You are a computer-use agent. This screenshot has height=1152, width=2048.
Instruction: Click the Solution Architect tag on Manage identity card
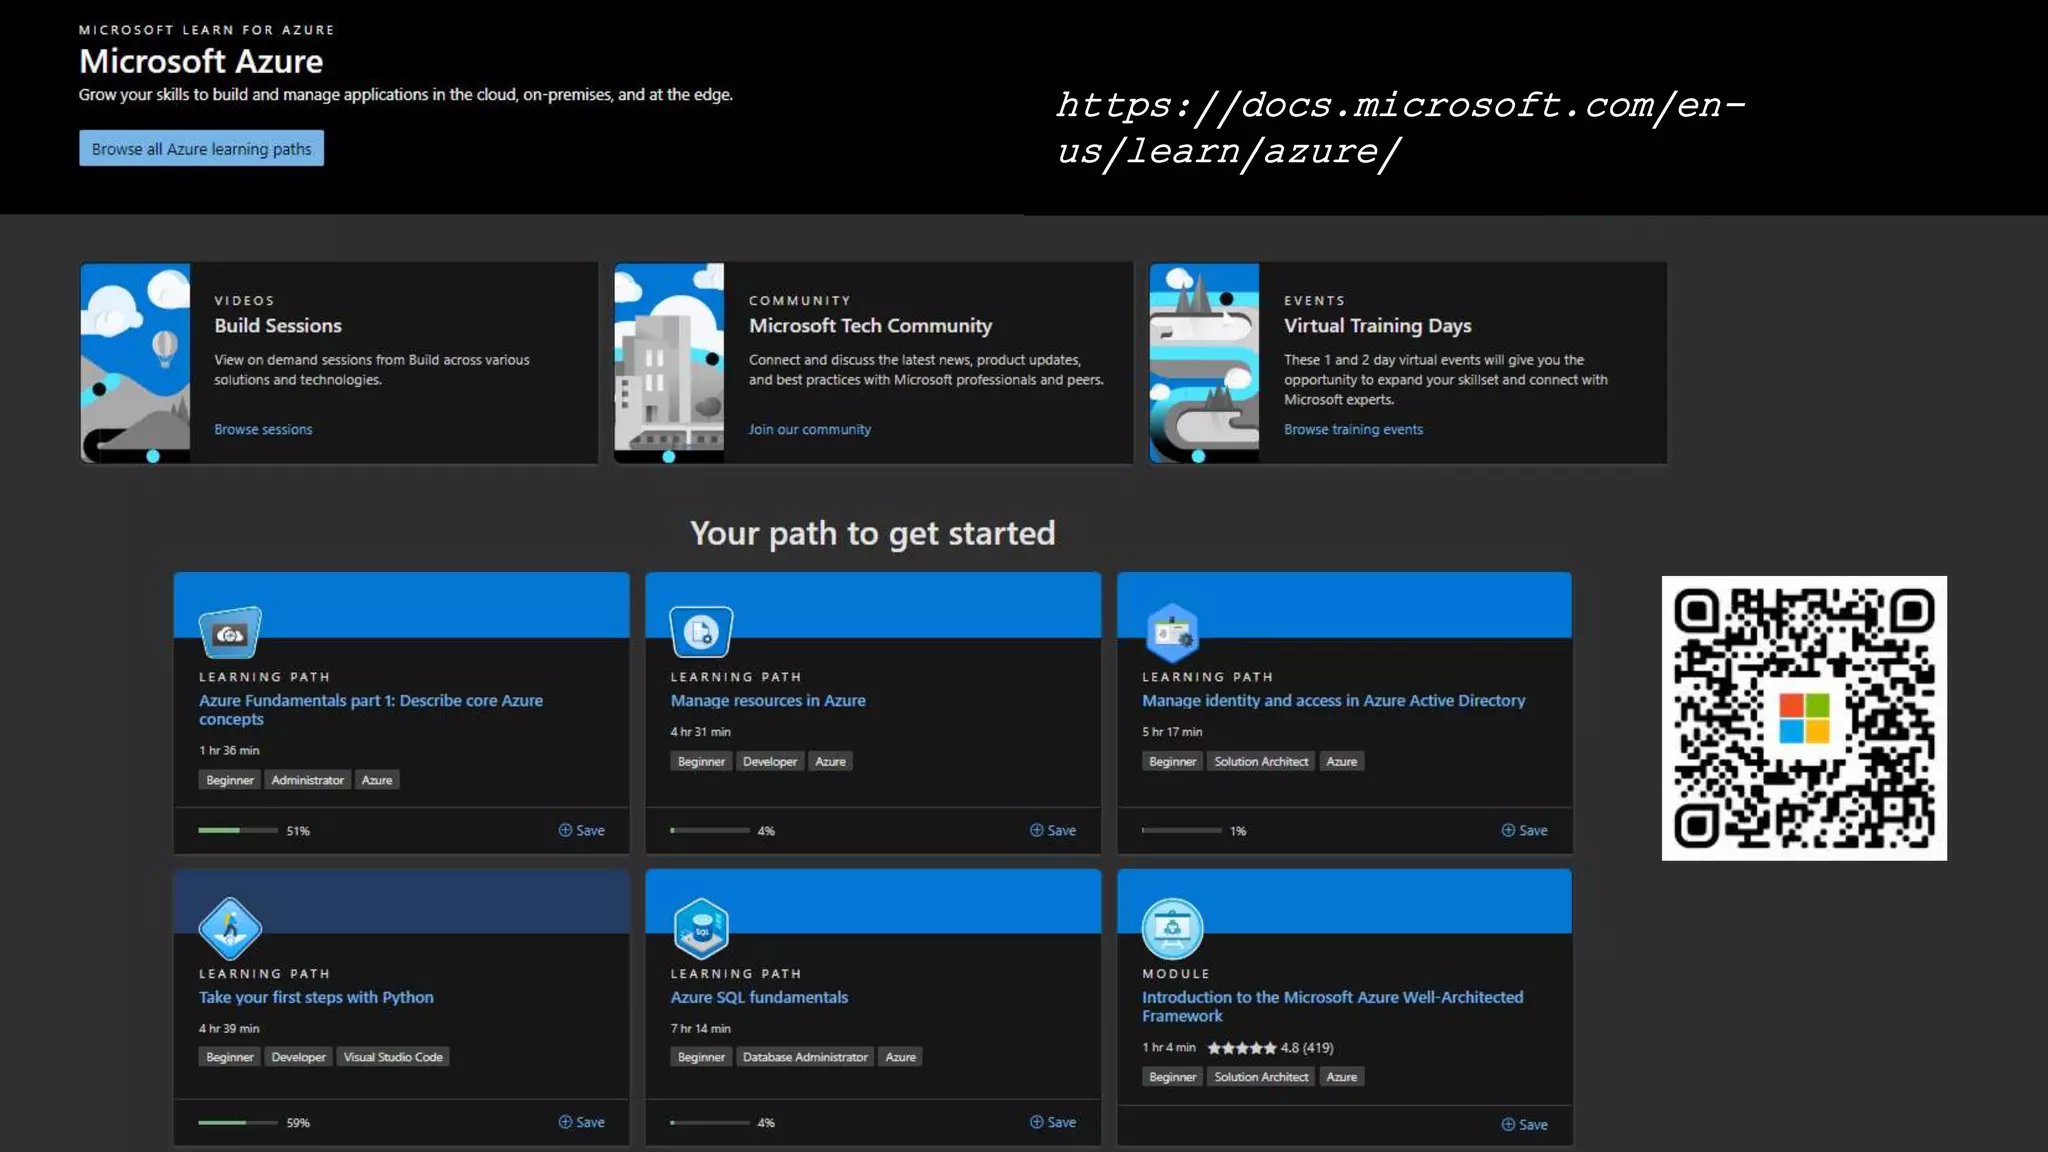click(1261, 761)
